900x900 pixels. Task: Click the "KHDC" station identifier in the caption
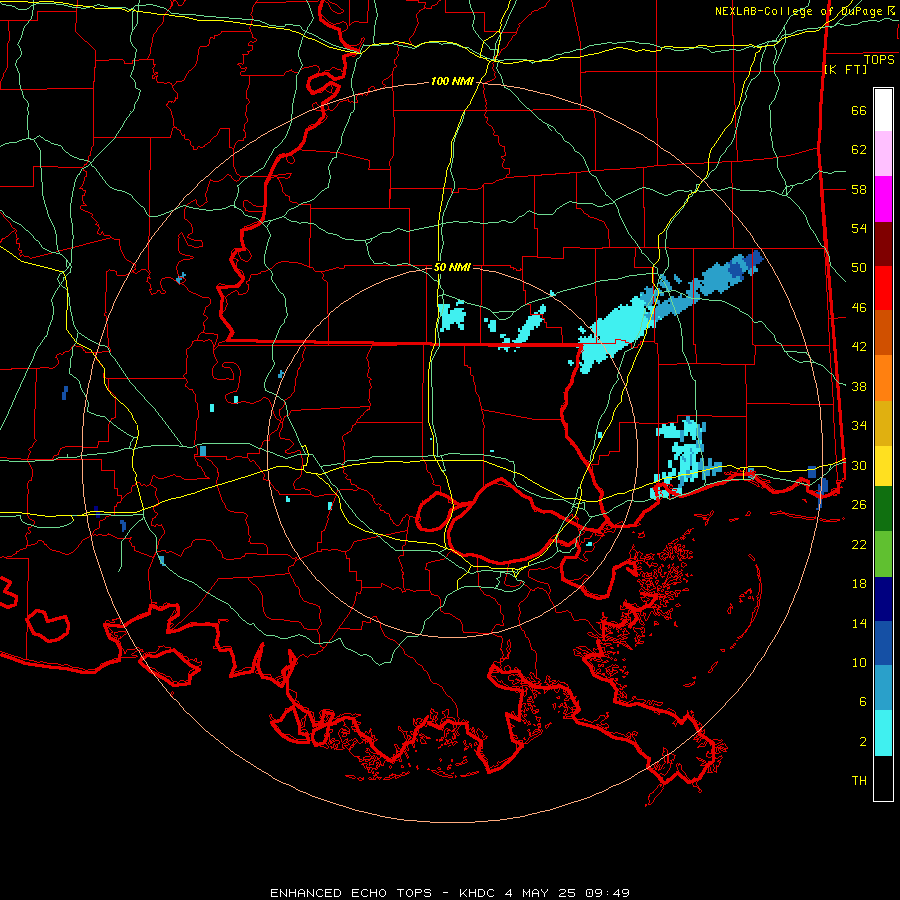coord(476,893)
